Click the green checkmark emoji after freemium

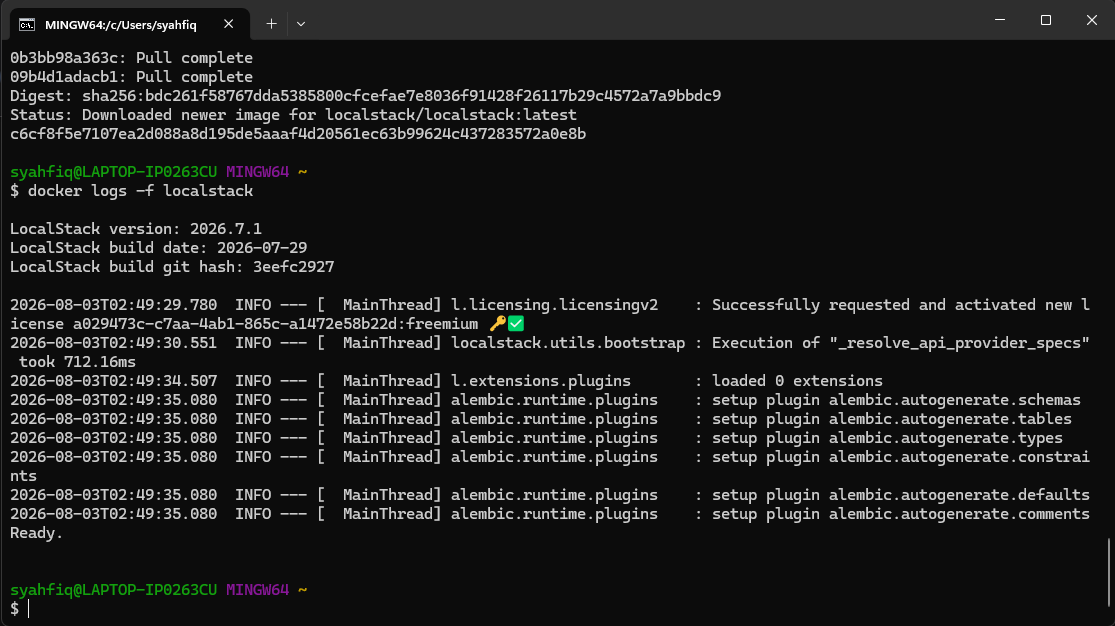516,324
